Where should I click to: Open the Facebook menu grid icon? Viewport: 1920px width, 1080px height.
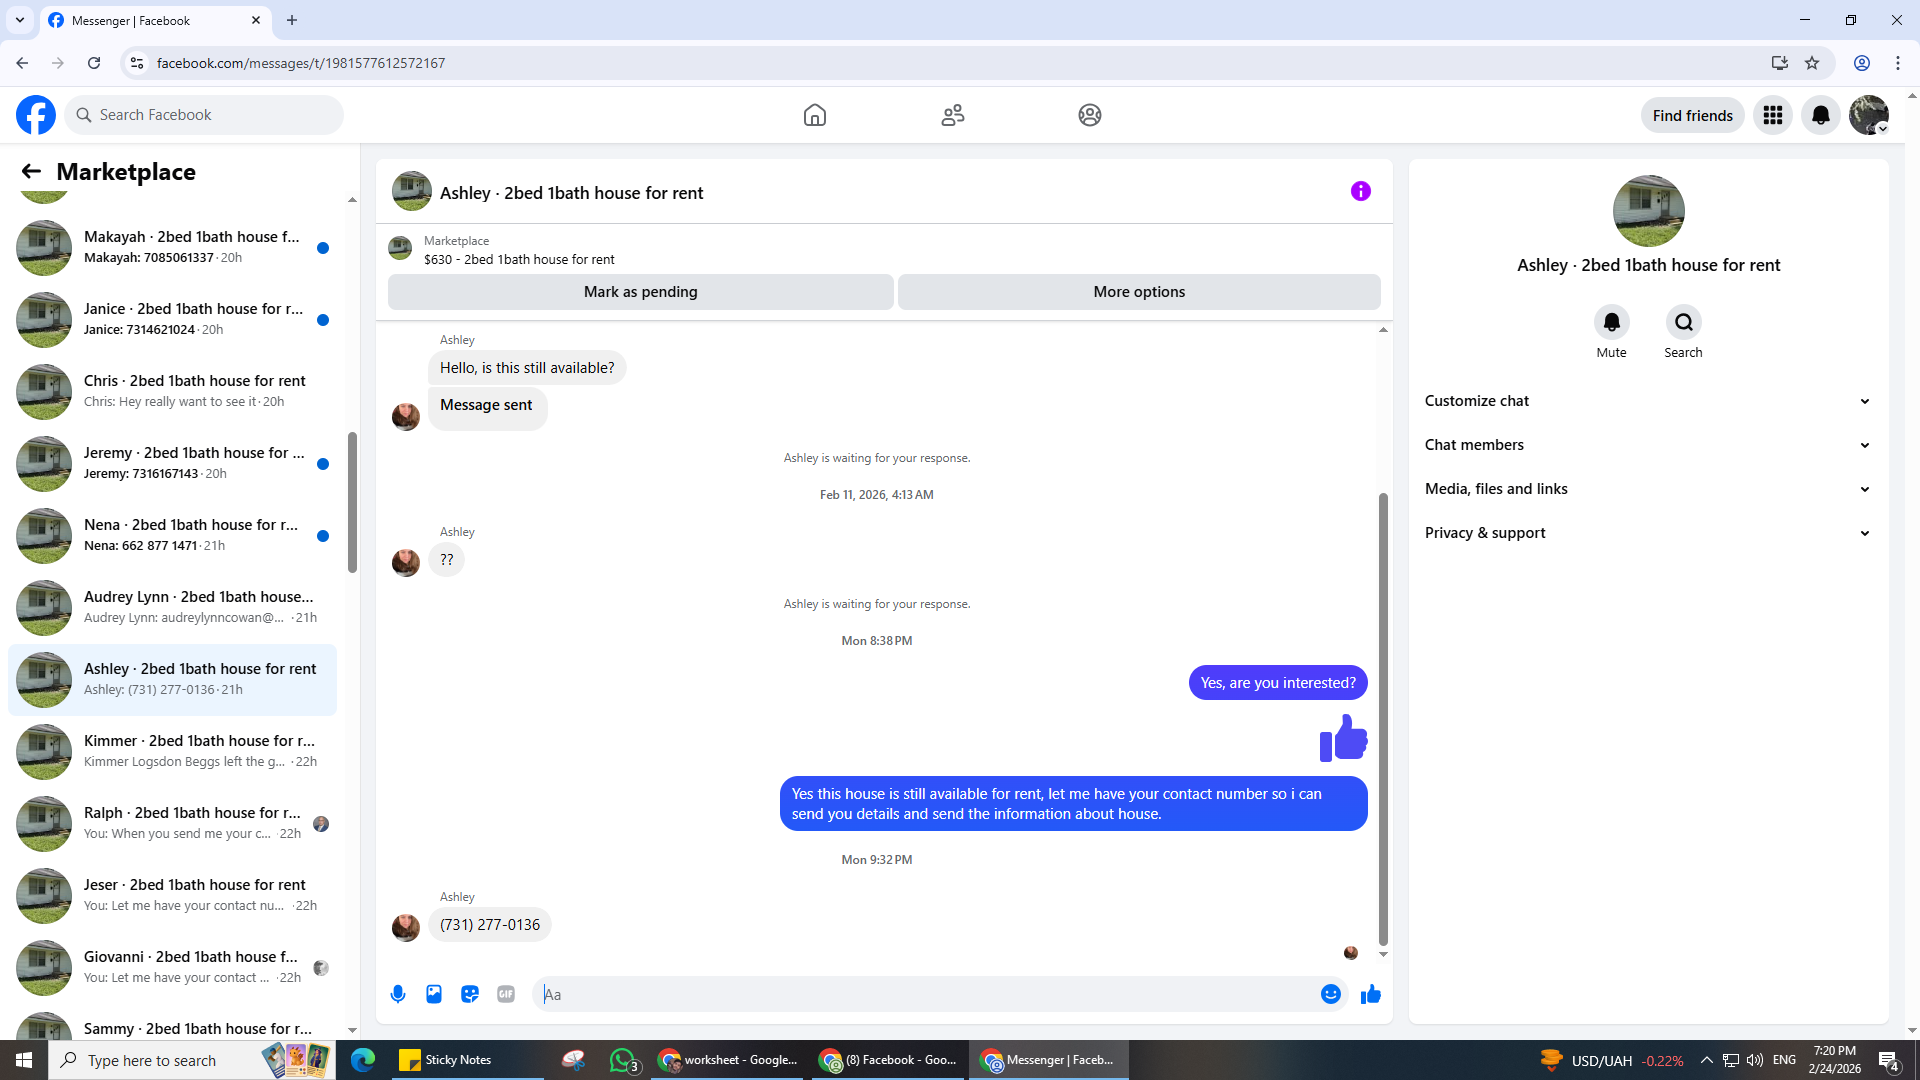1773,115
